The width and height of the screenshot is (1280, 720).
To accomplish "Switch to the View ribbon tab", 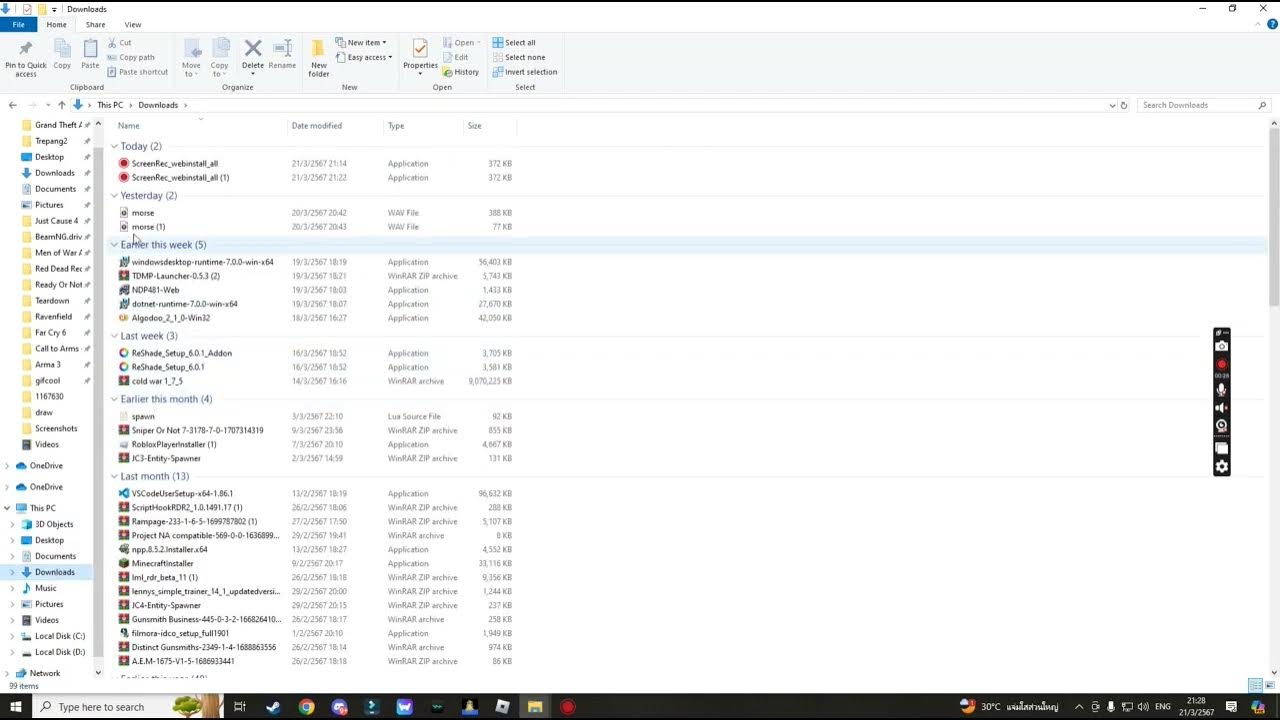I will pyautogui.click(x=133, y=24).
